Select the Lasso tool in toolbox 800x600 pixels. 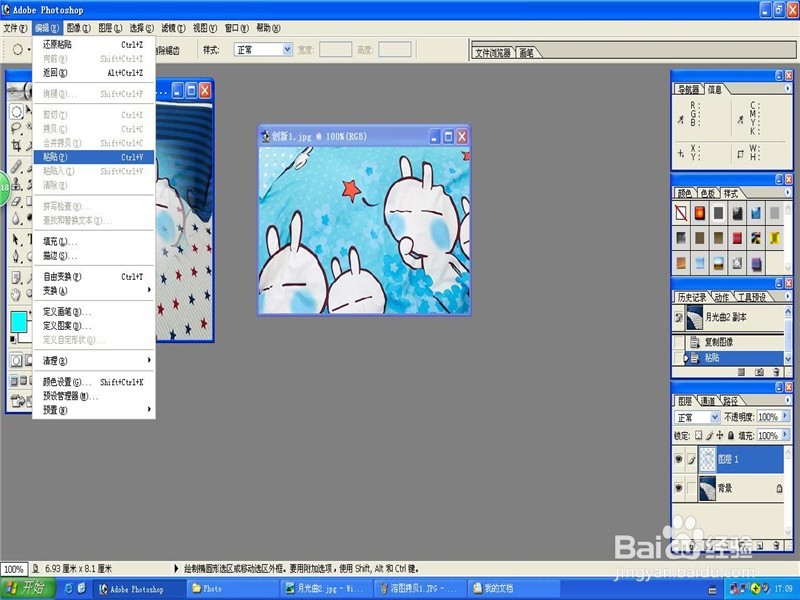[16, 128]
